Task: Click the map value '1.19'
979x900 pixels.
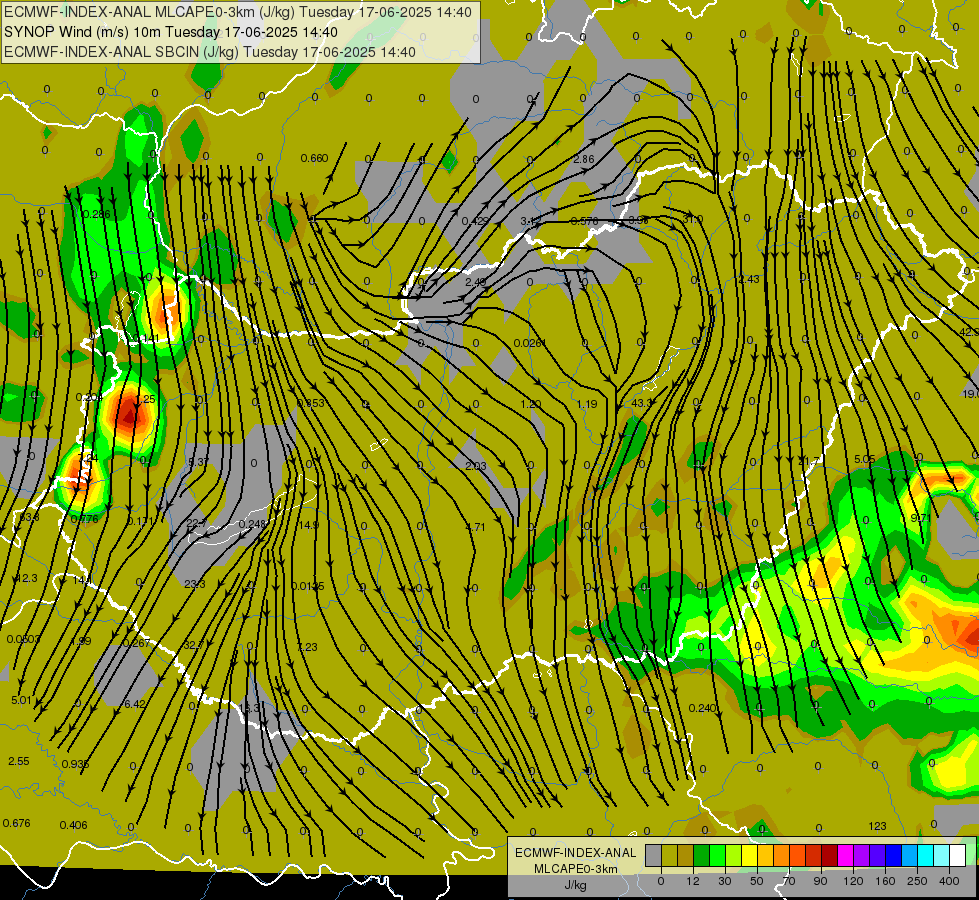Action: click(x=587, y=404)
